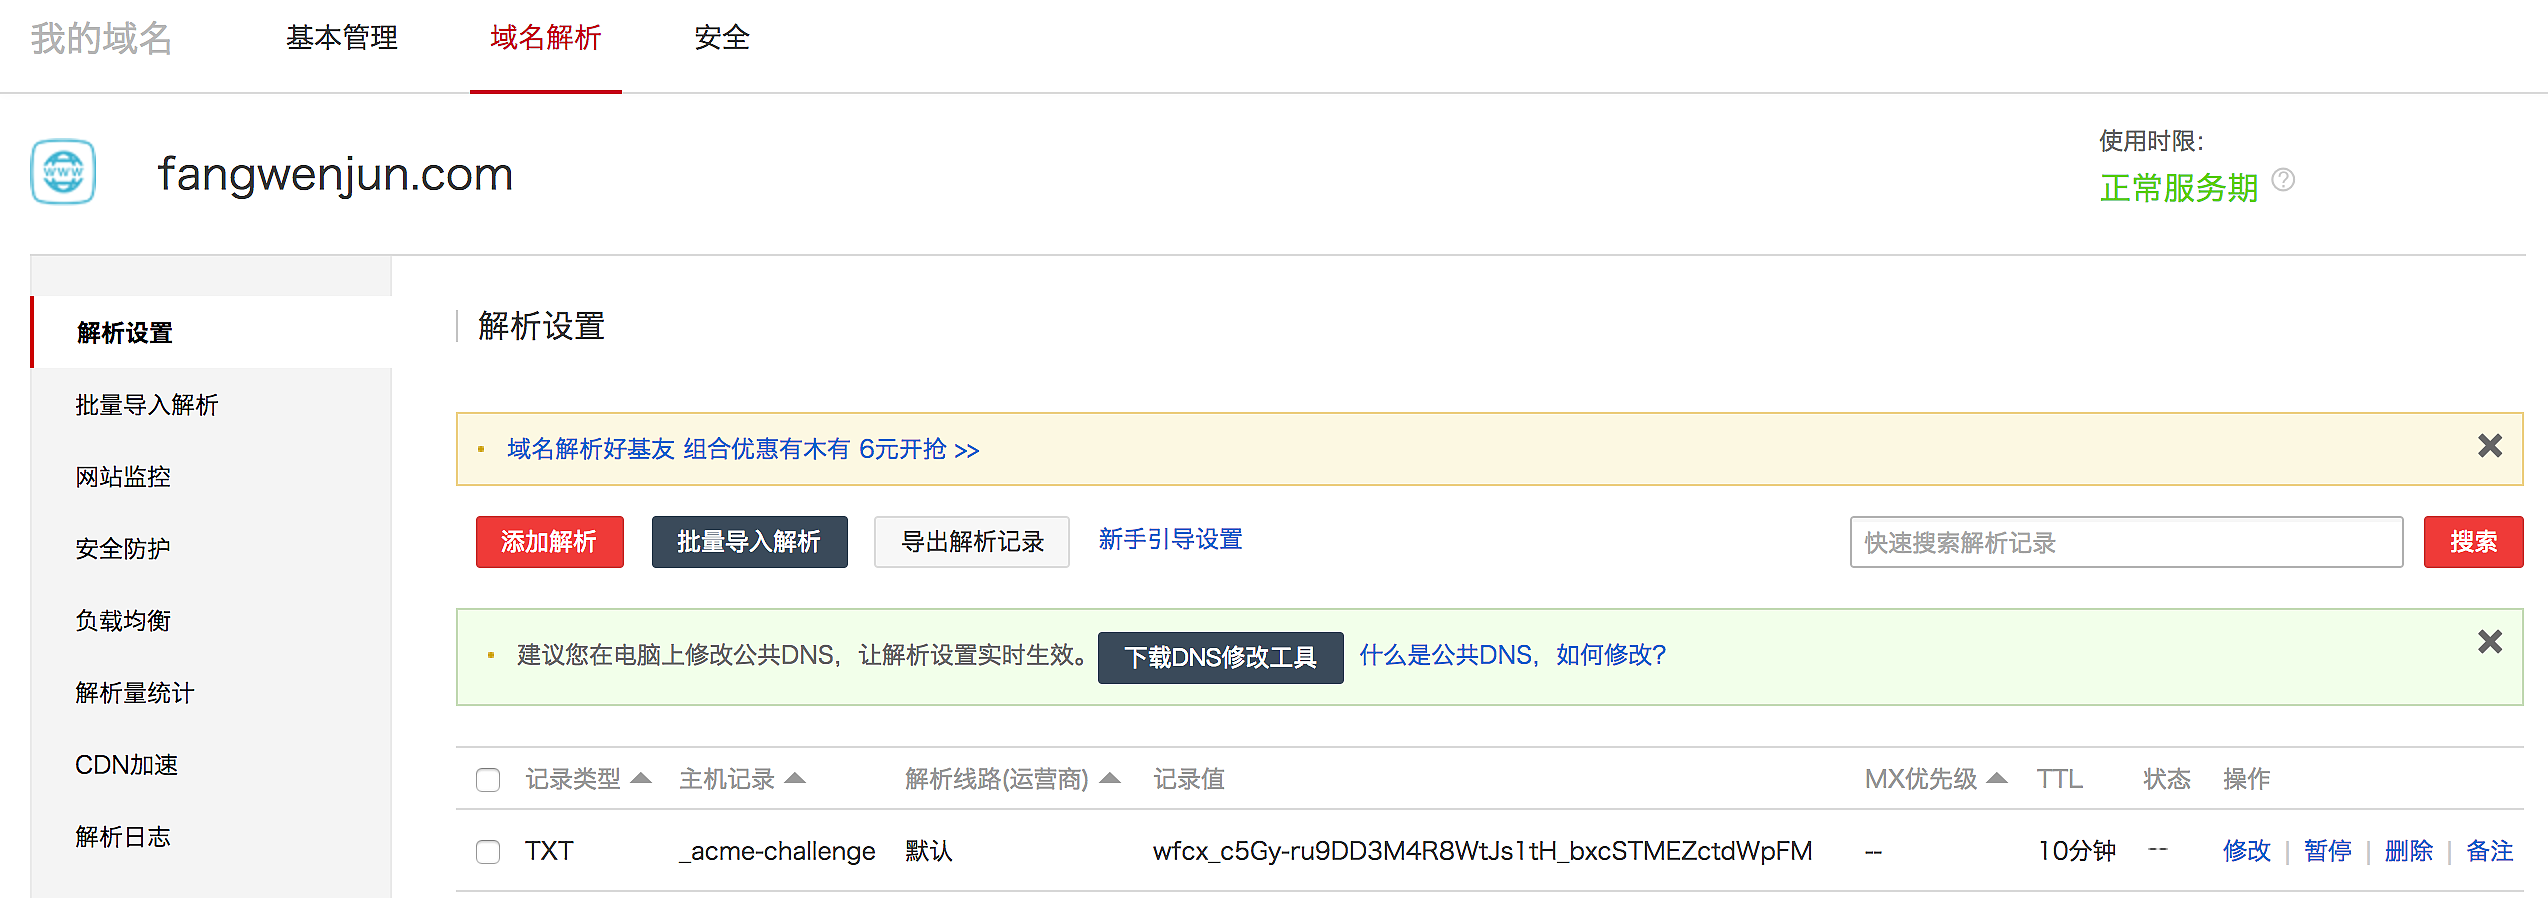This screenshot has height=898, width=2548.
Task: Click the www globe domain icon
Action: [x=63, y=172]
